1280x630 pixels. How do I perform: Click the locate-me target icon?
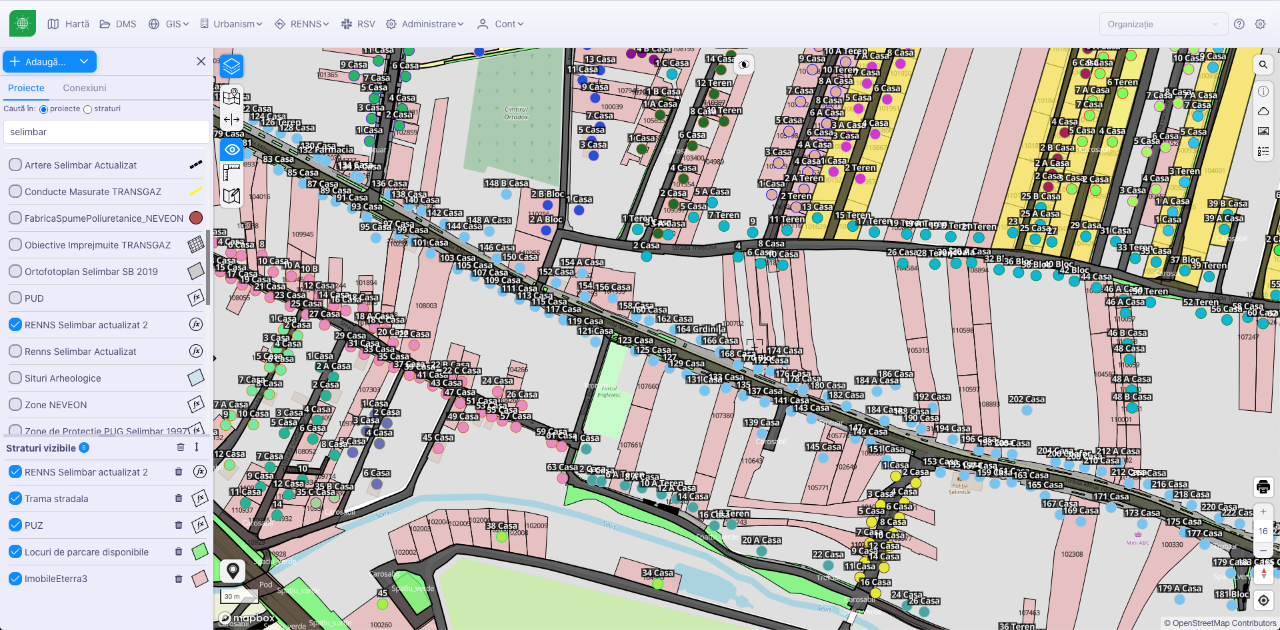tap(1264, 601)
